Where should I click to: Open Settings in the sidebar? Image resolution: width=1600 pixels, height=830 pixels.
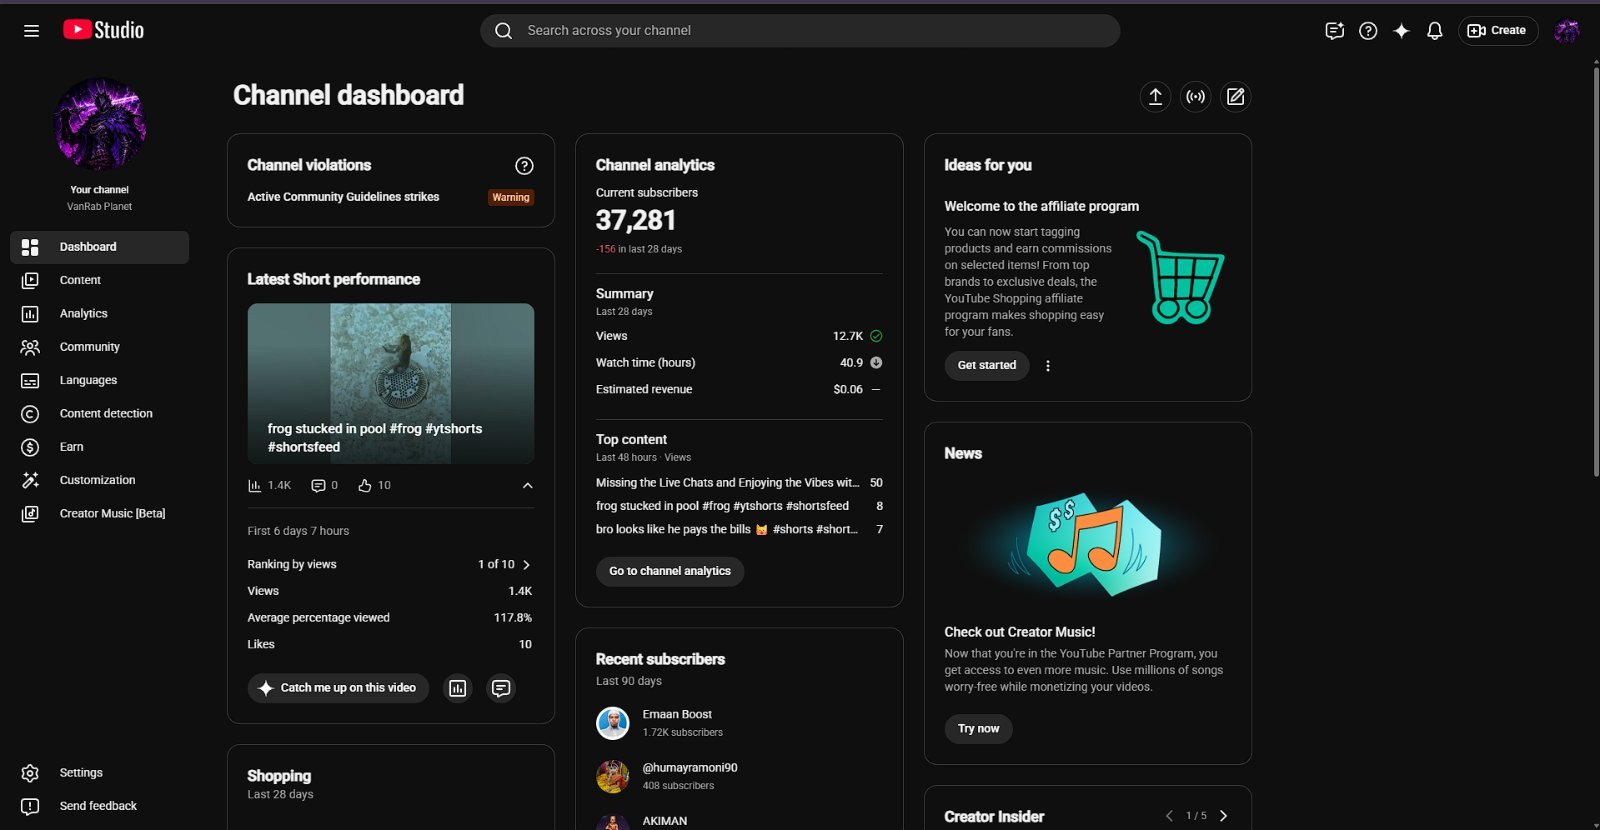tap(99, 773)
